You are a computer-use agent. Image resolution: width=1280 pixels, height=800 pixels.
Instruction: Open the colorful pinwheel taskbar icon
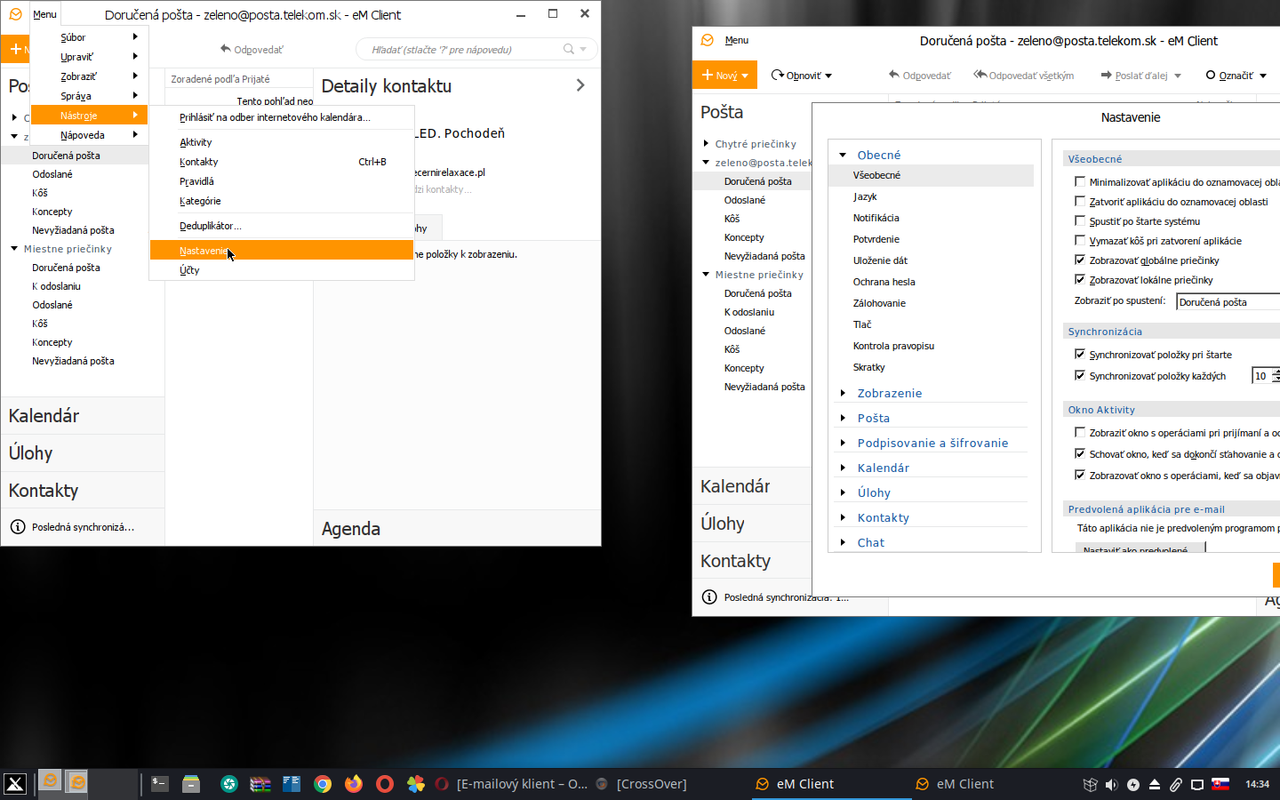point(416,784)
